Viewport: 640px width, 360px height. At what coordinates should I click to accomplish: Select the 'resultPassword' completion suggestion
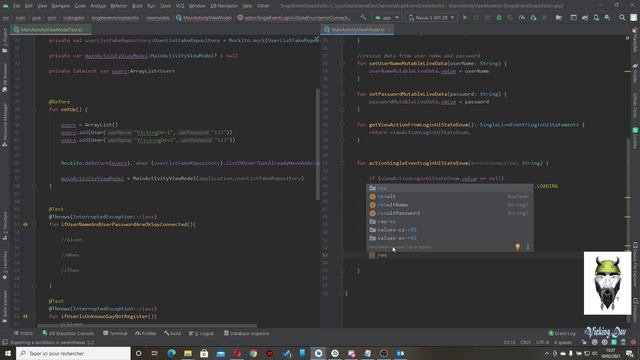tap(449, 213)
